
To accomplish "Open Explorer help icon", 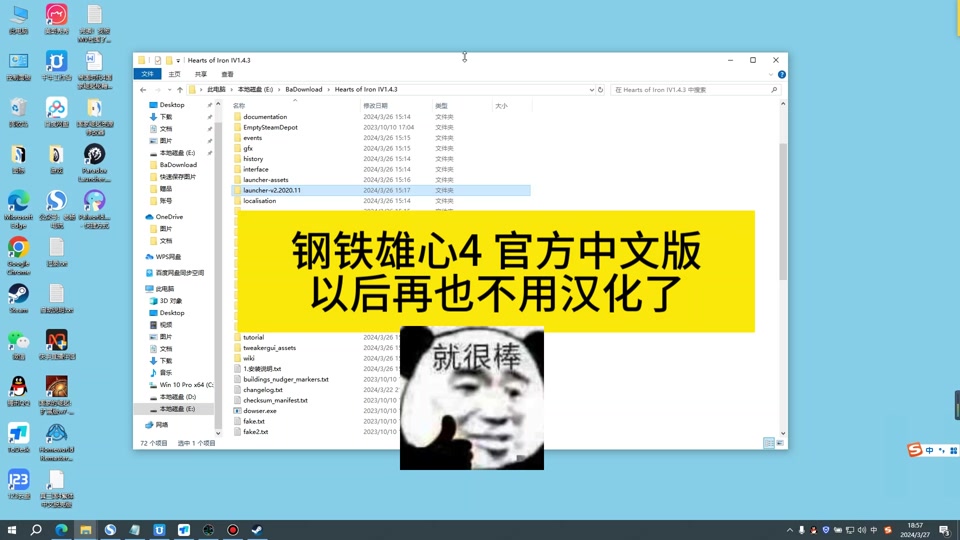I will tap(782, 75).
